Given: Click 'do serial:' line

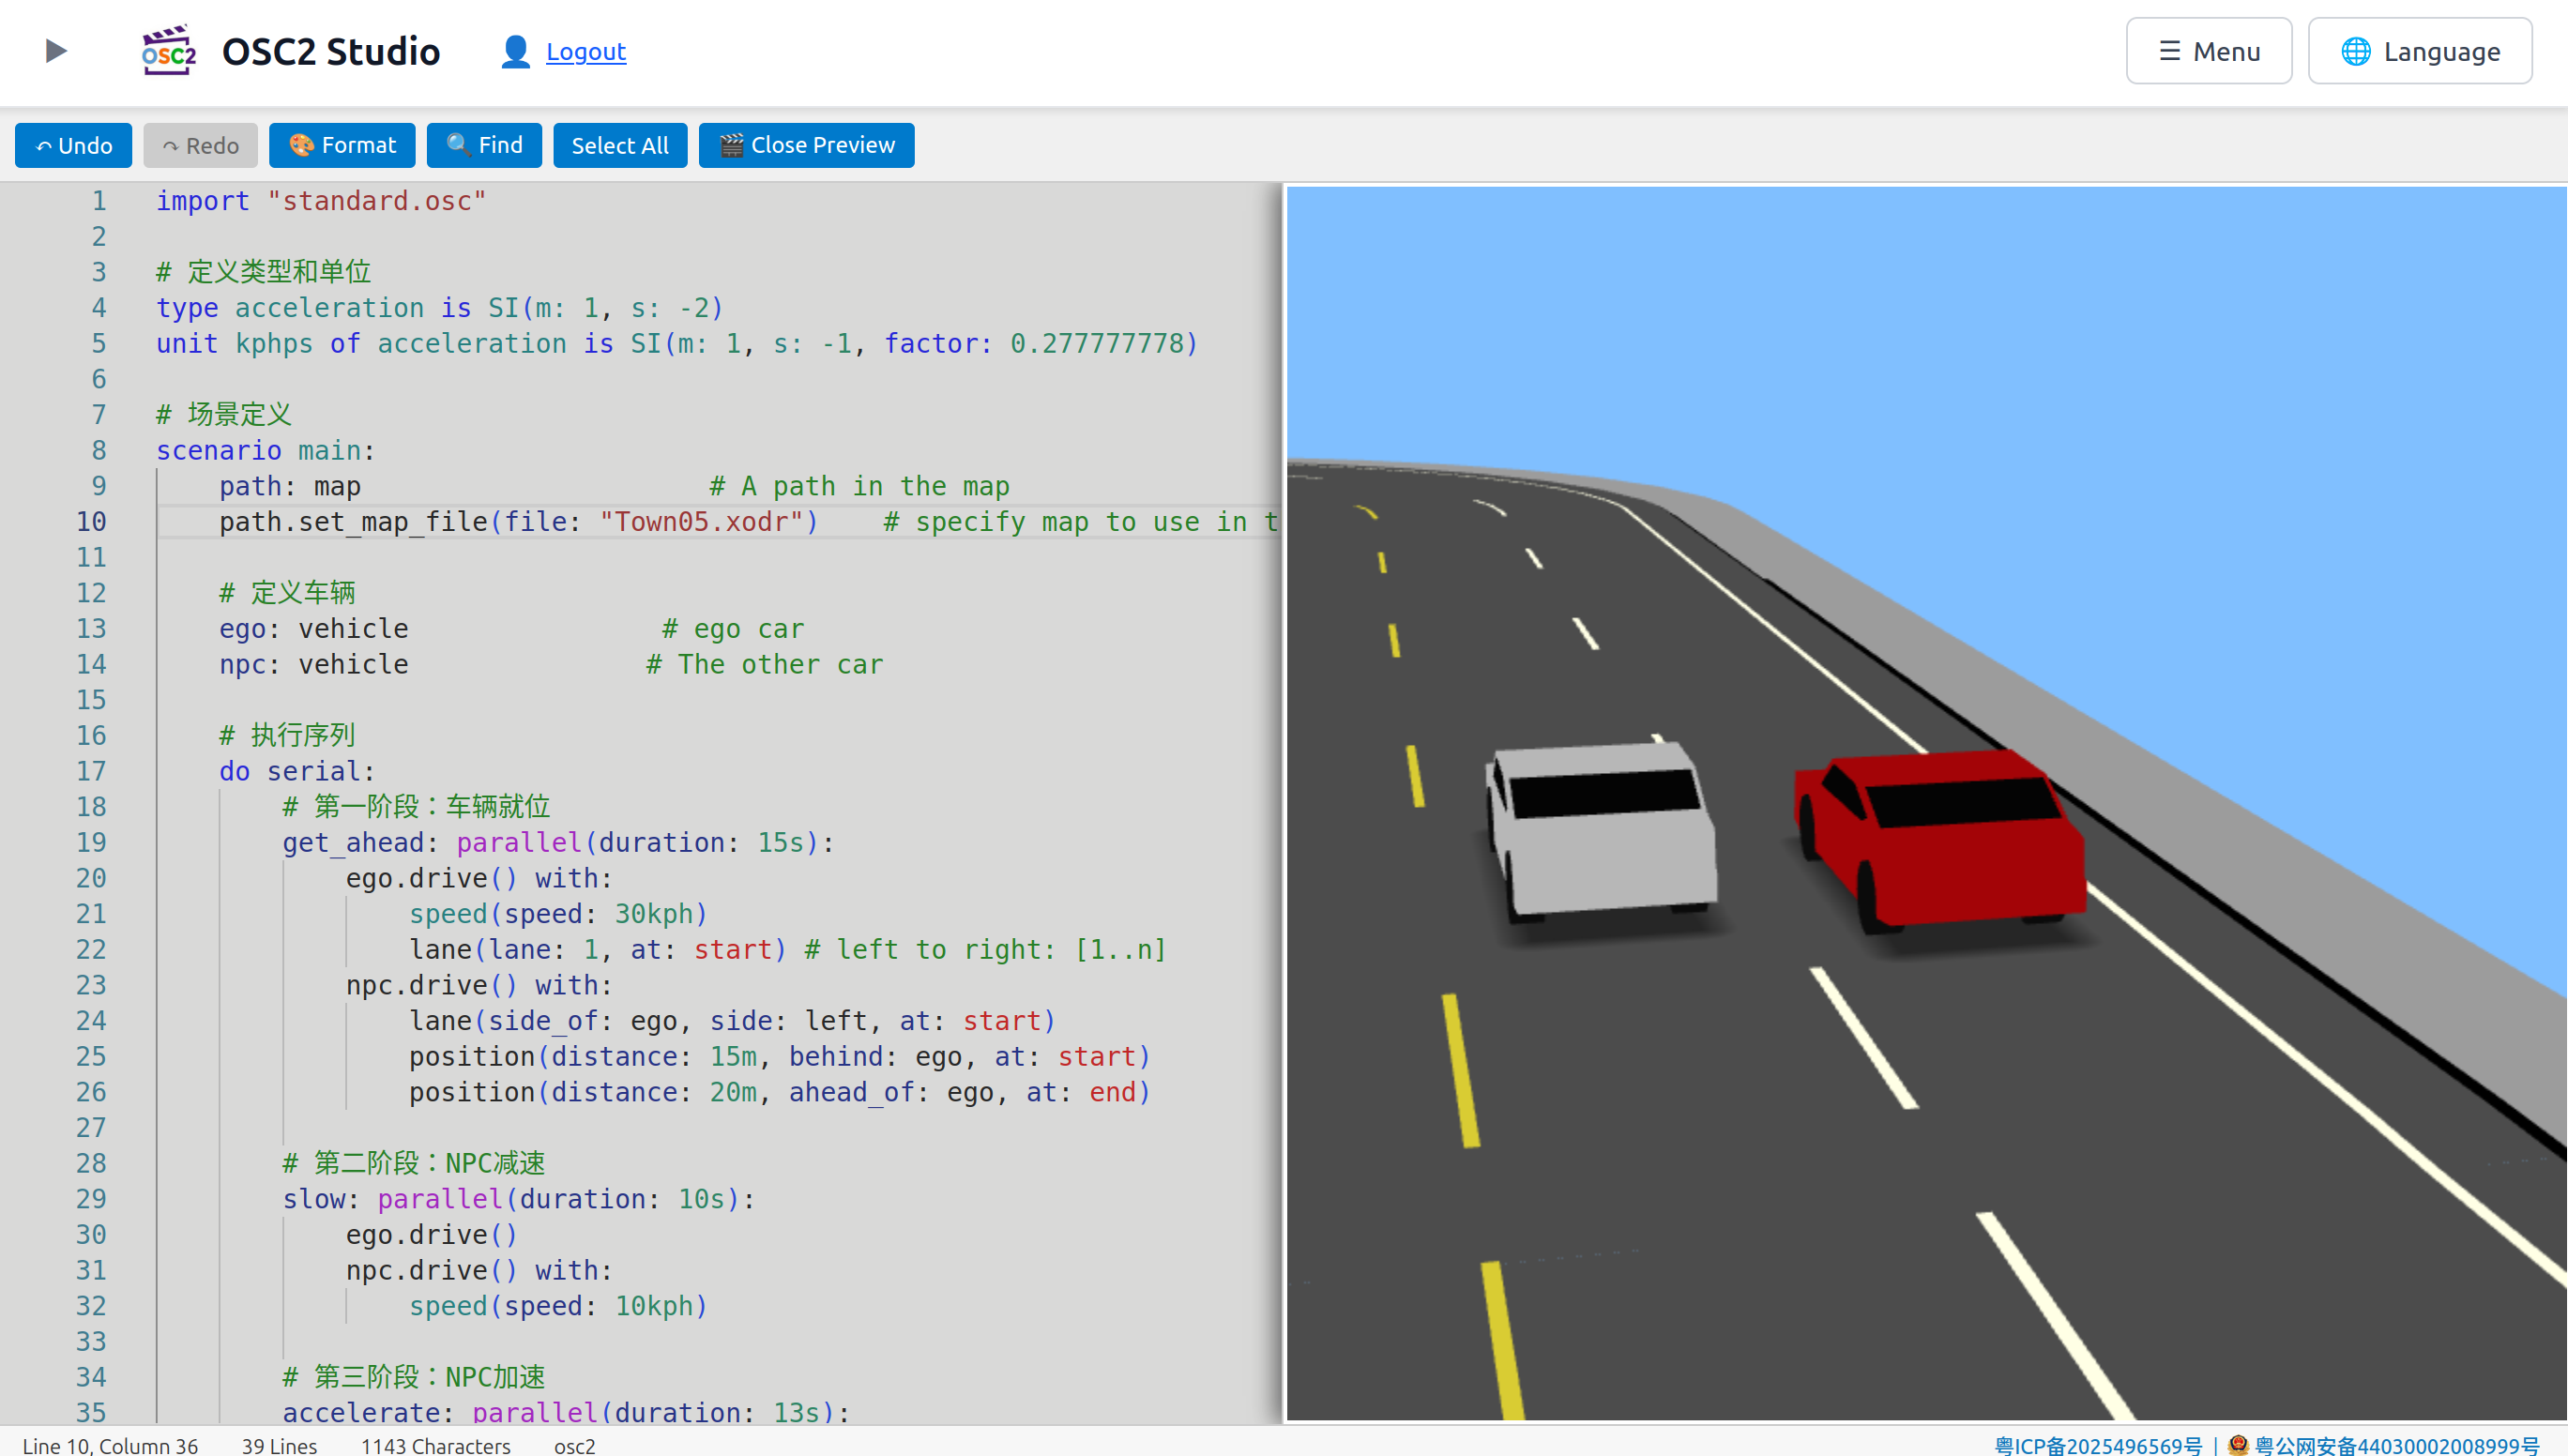Looking at the screenshot, I should [297, 771].
